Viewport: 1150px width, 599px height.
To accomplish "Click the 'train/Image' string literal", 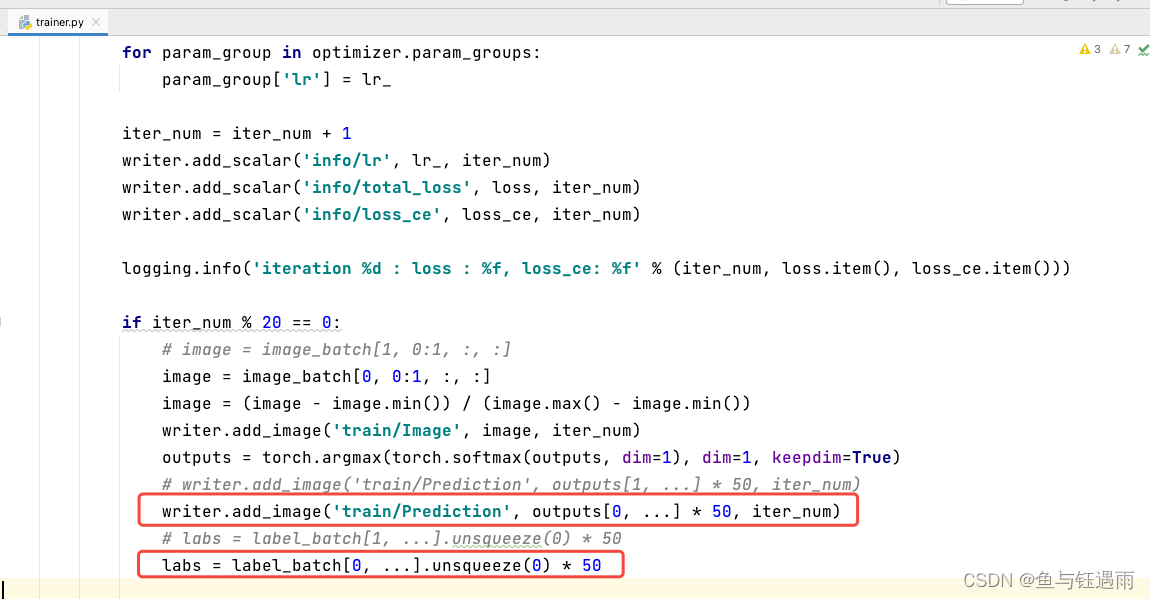I will pyautogui.click(x=396, y=430).
